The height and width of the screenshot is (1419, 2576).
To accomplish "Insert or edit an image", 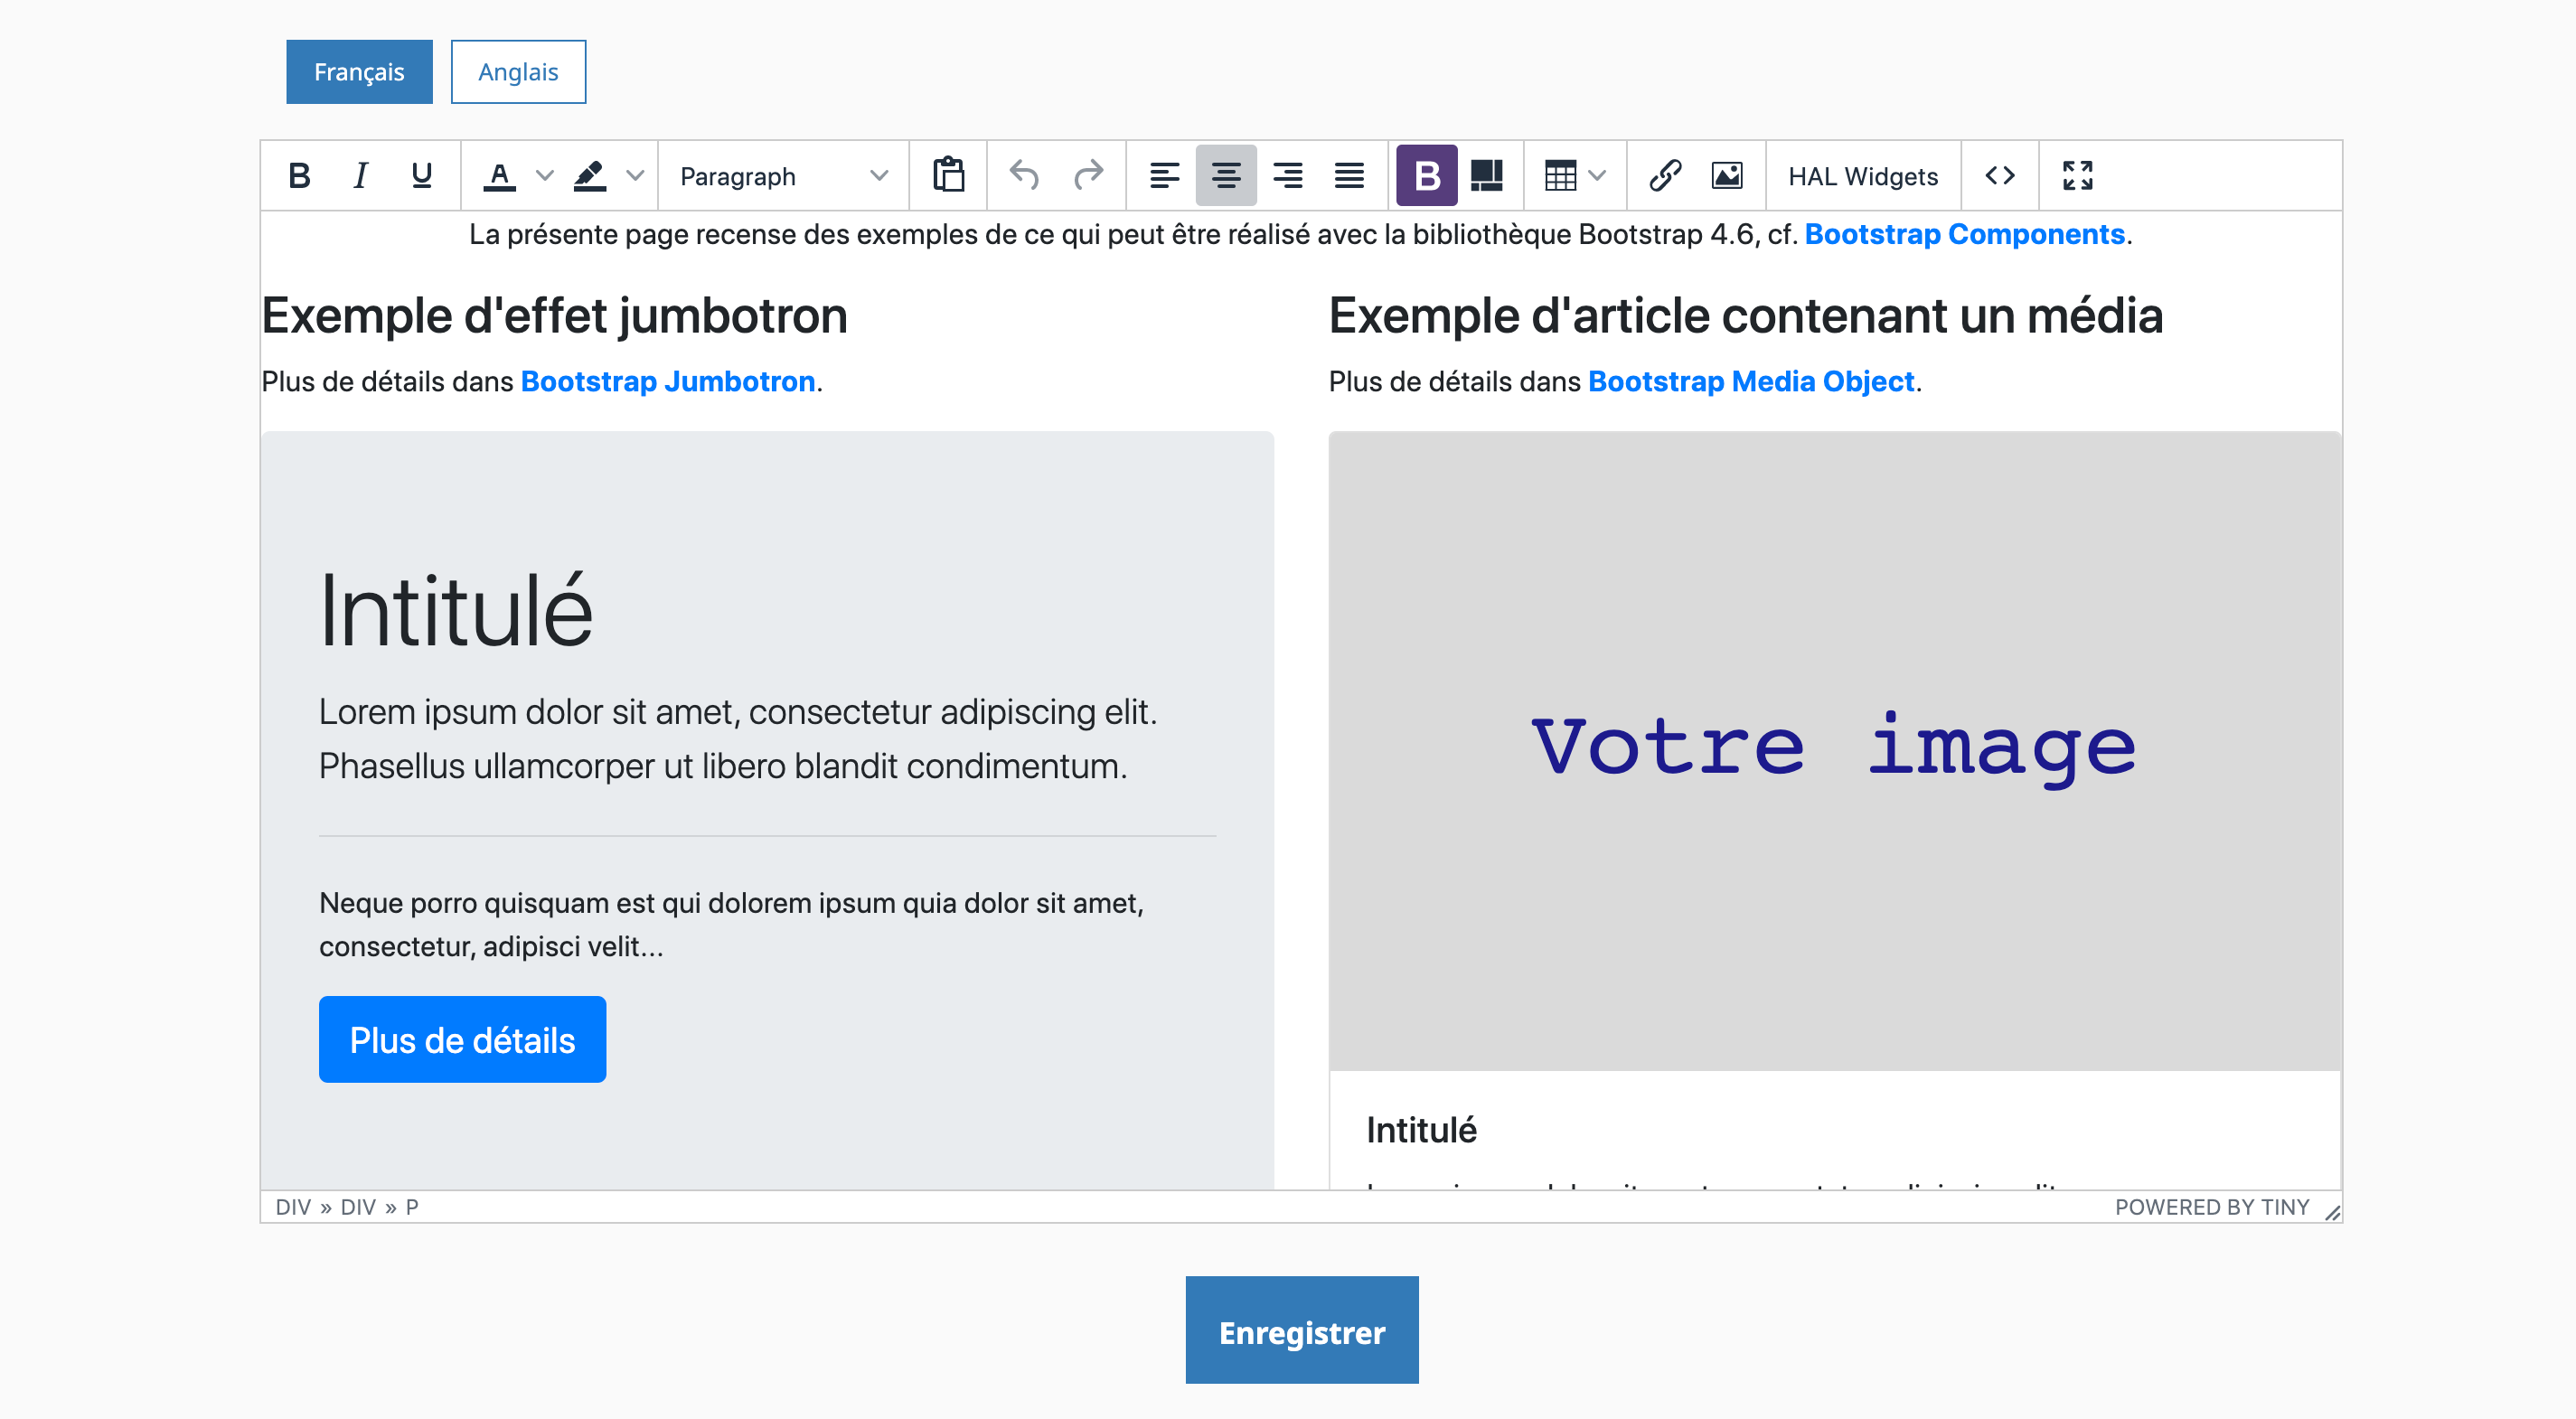I will [1727, 176].
